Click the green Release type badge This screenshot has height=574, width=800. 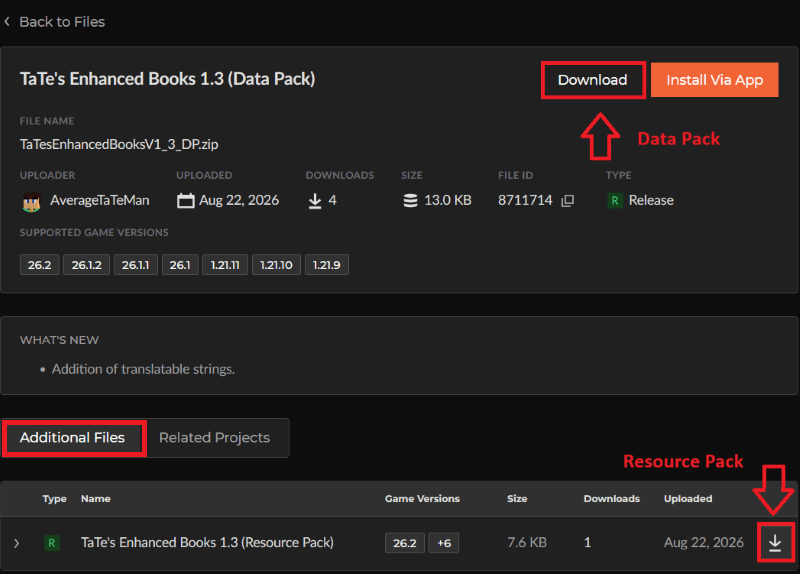pos(615,201)
